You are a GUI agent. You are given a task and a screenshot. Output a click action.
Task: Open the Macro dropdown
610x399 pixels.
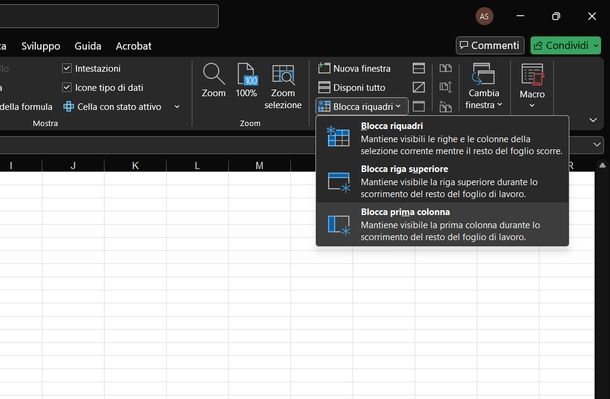click(x=532, y=86)
